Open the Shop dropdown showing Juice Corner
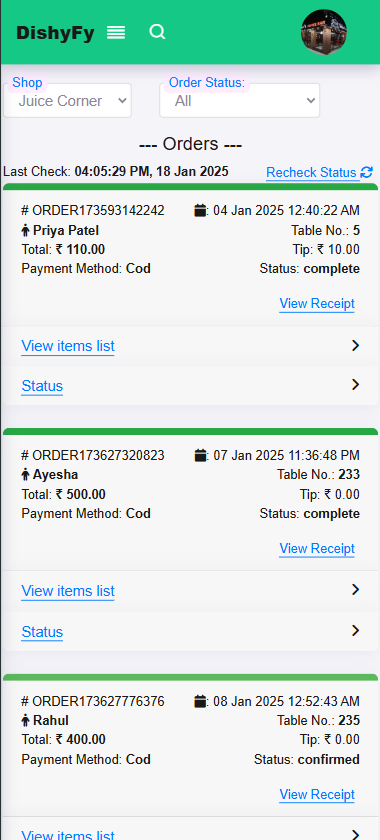The height and width of the screenshot is (840, 380). pyautogui.click(x=68, y=100)
